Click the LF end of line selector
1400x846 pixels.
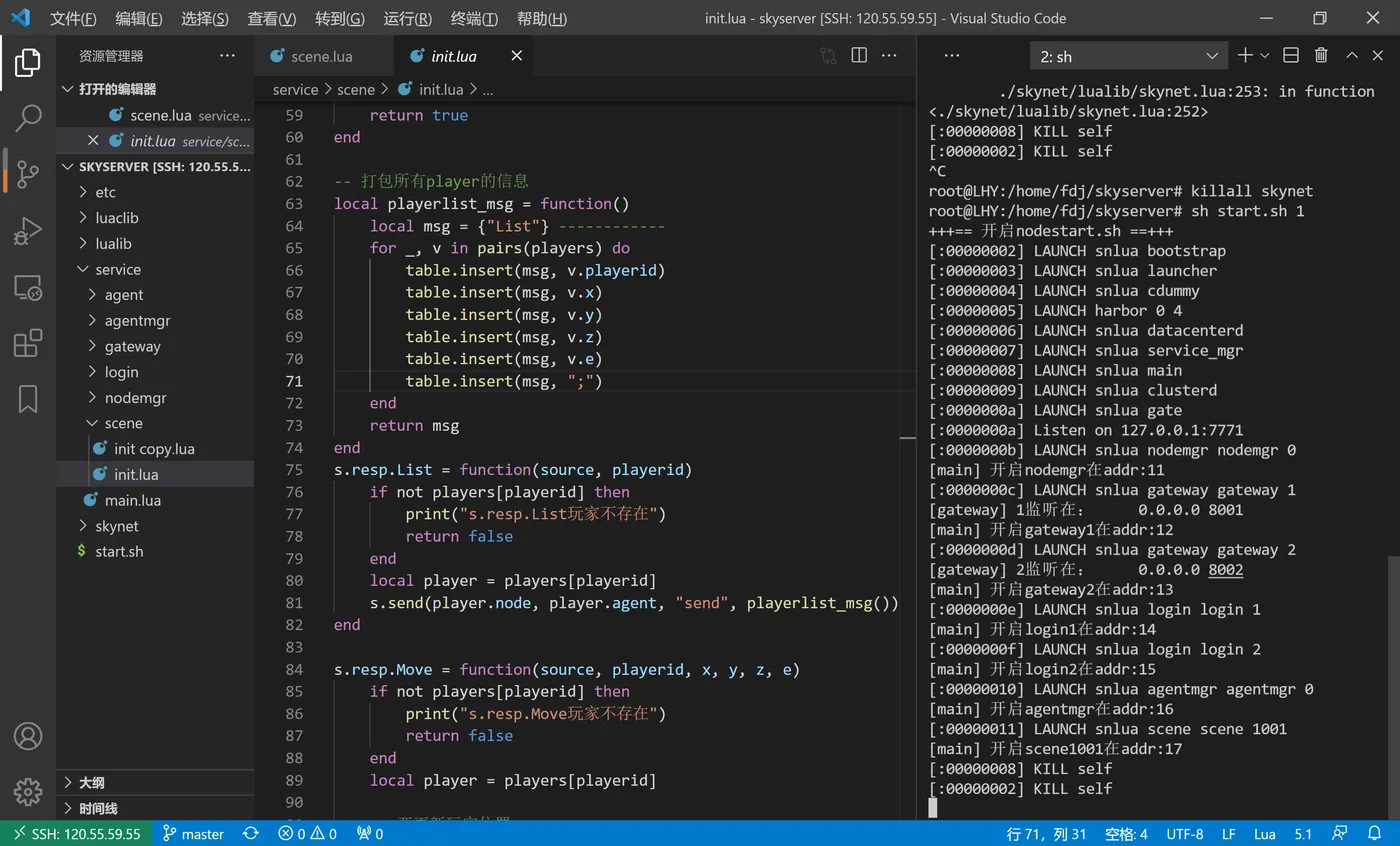pos(1229,833)
